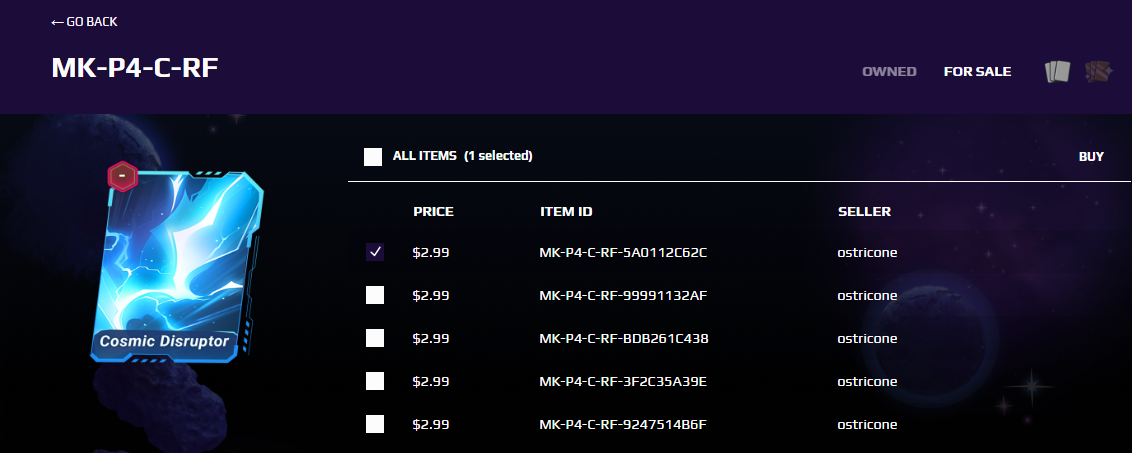Switch to the FOR SALE tab

click(978, 72)
